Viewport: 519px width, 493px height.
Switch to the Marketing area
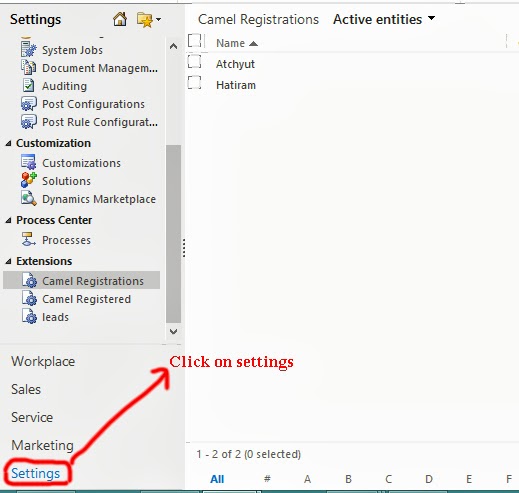pyautogui.click(x=42, y=445)
